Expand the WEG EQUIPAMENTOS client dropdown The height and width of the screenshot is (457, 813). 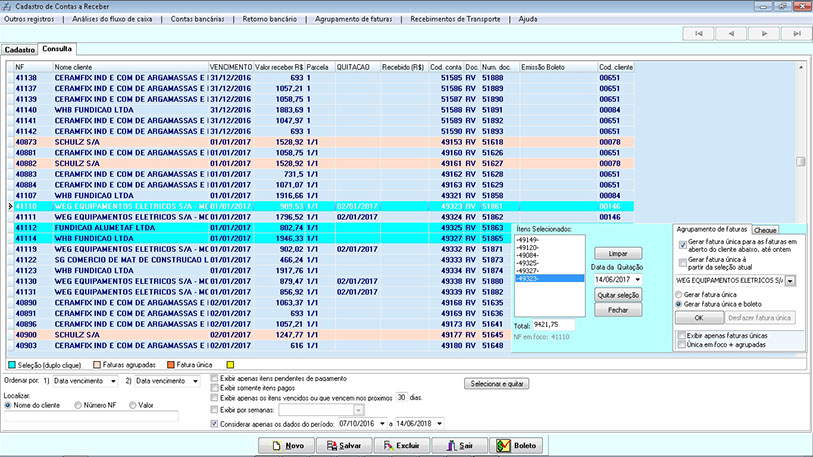pyautogui.click(x=790, y=282)
